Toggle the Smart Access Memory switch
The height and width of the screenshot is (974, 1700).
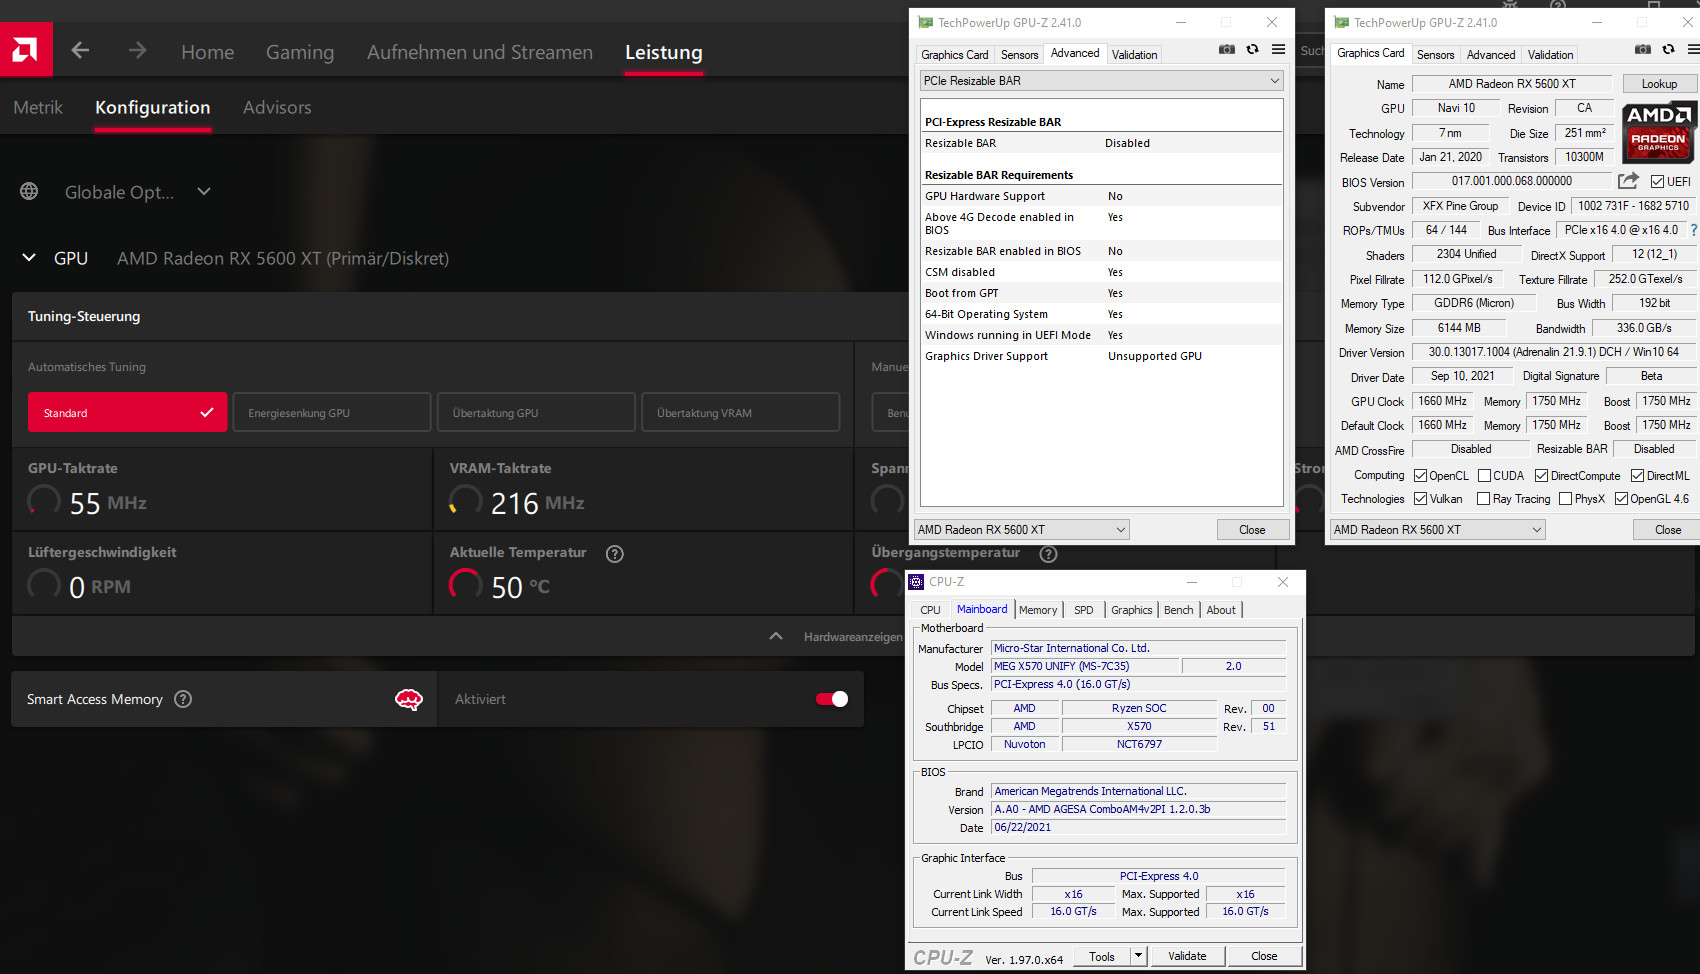[832, 699]
